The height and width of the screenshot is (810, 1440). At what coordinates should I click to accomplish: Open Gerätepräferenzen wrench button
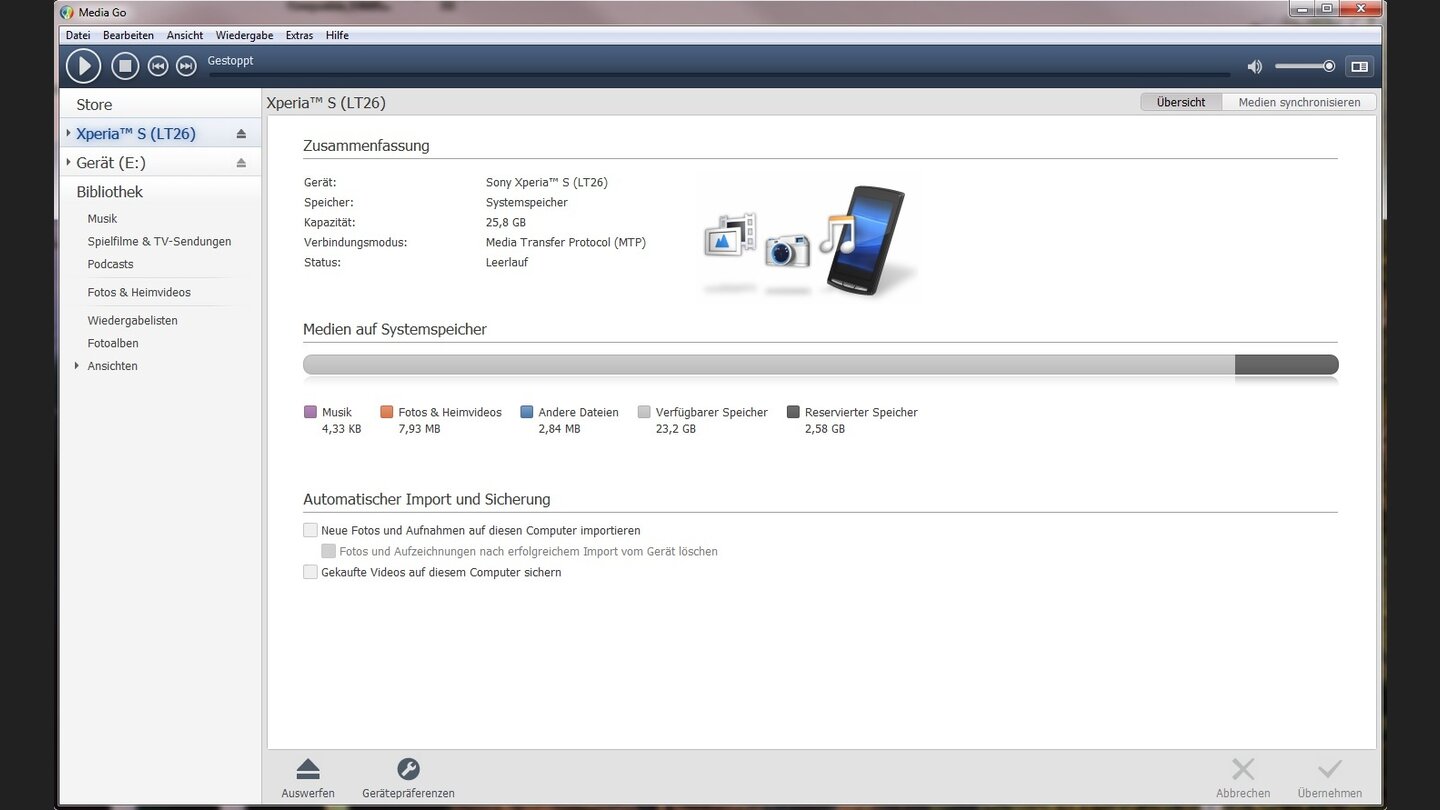coord(408,779)
